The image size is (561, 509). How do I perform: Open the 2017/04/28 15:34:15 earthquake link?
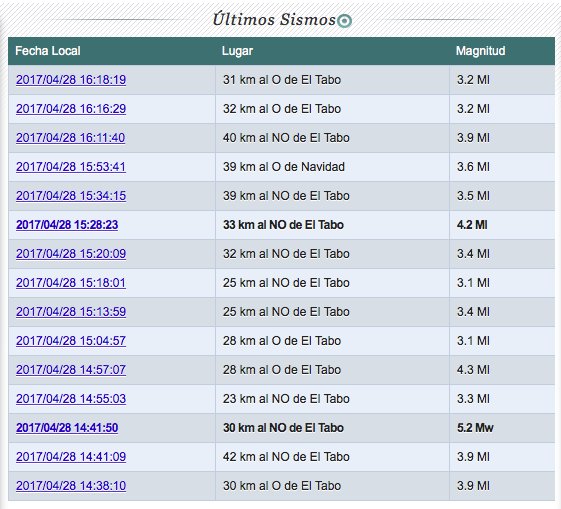(71, 195)
